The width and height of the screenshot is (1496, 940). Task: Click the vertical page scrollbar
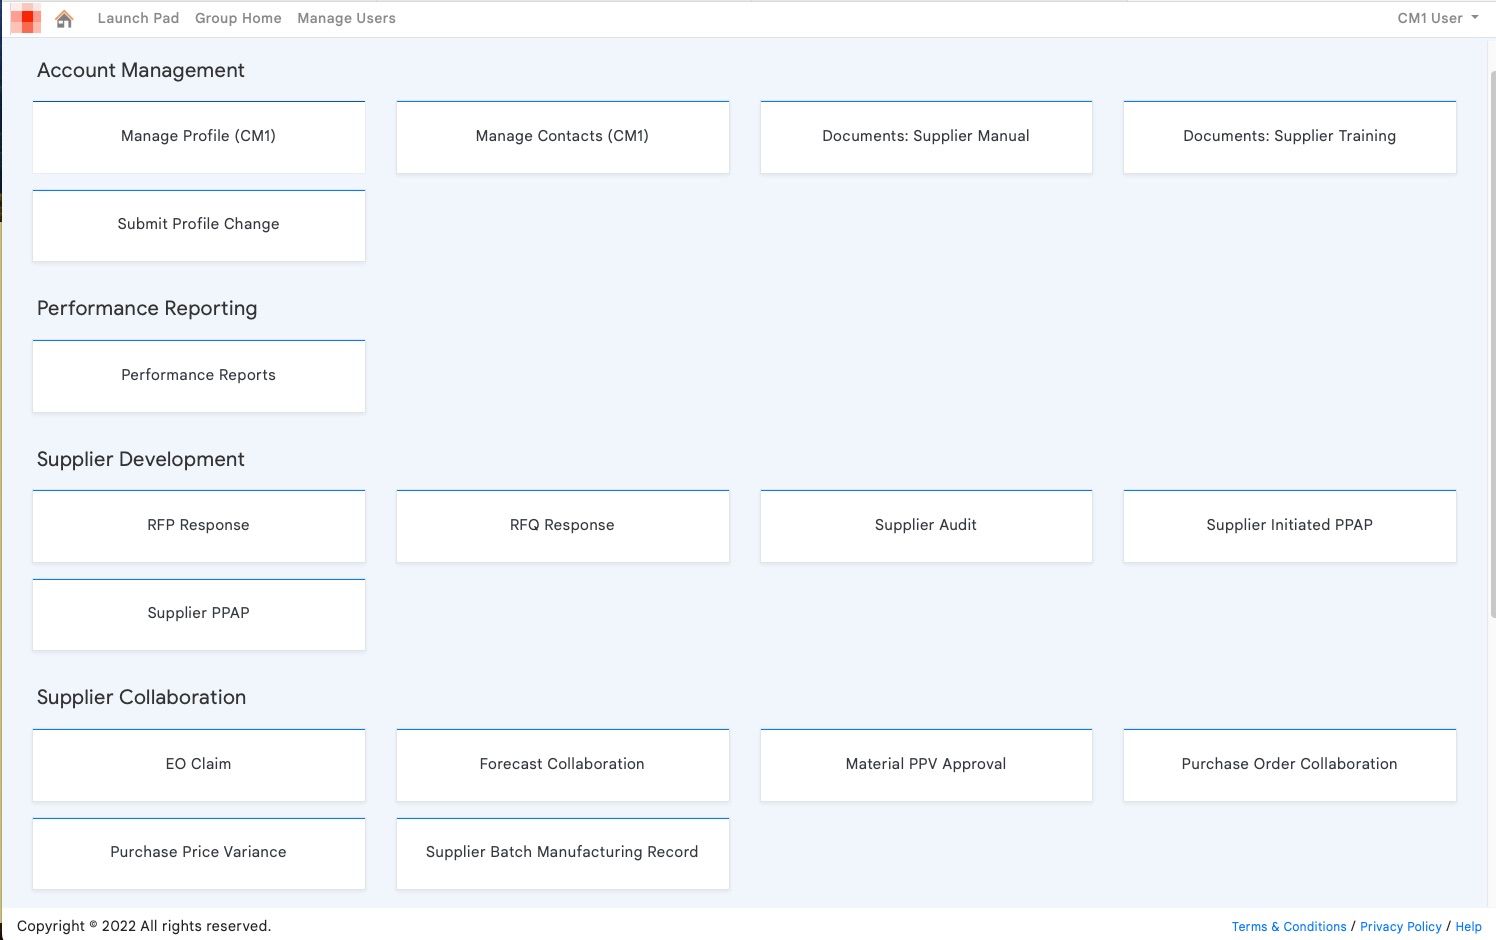click(x=1492, y=340)
